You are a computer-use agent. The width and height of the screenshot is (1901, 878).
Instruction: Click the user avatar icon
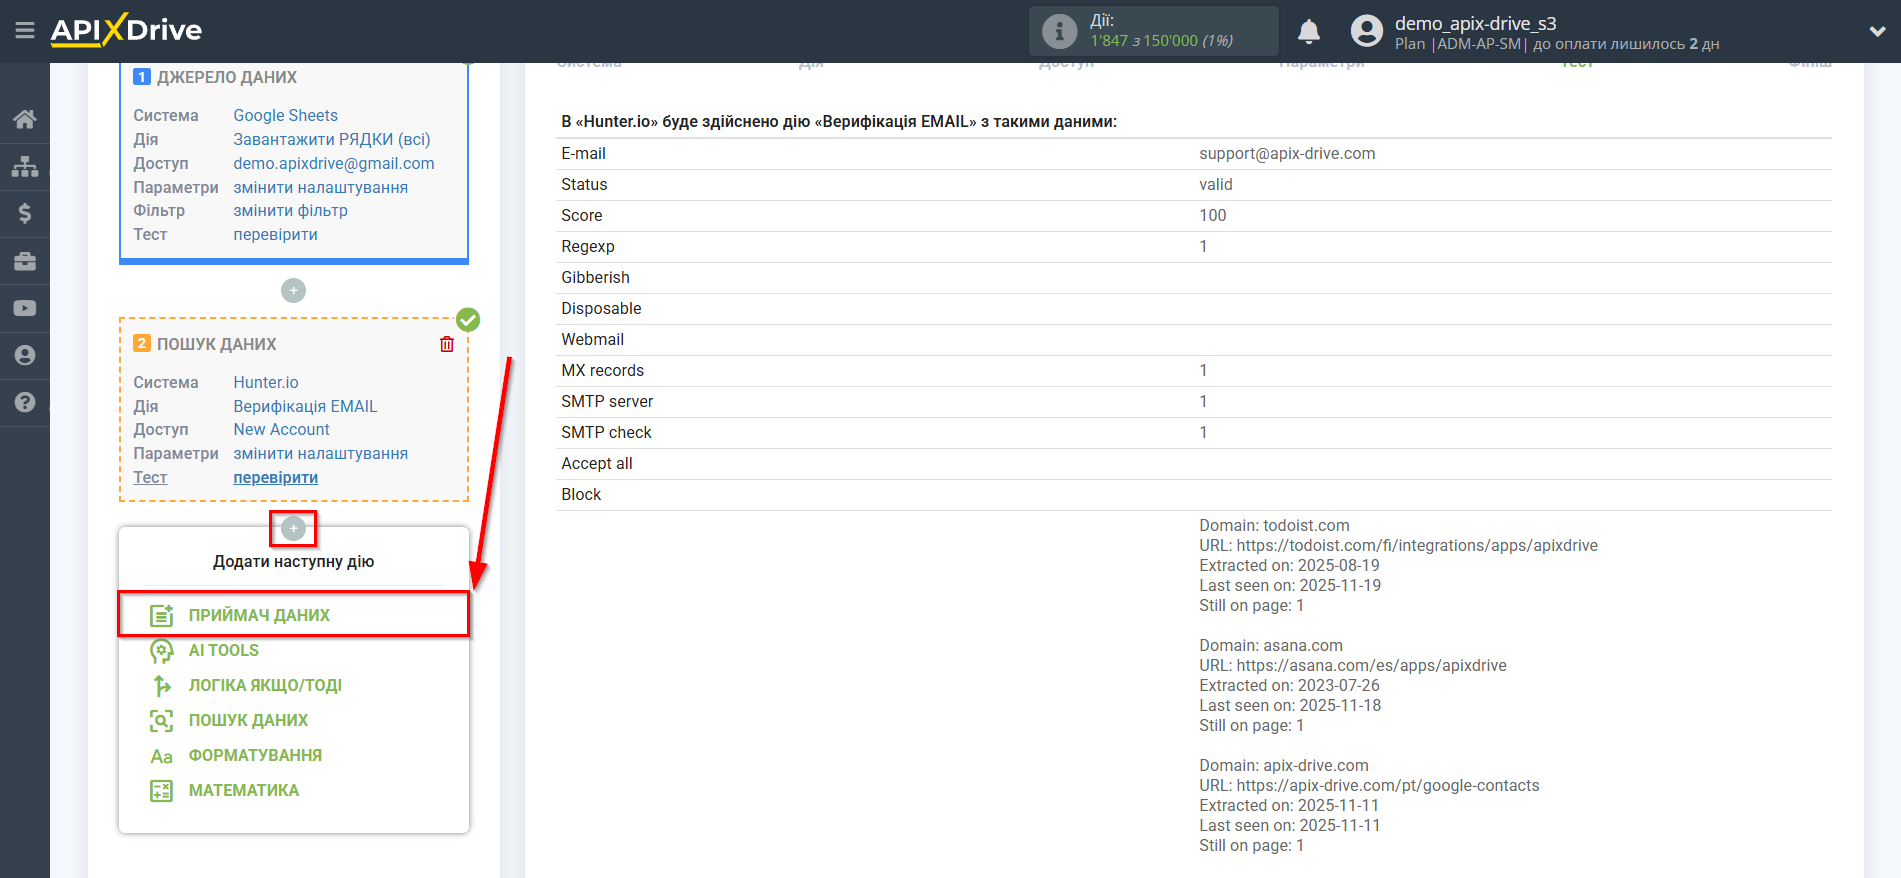click(1367, 31)
